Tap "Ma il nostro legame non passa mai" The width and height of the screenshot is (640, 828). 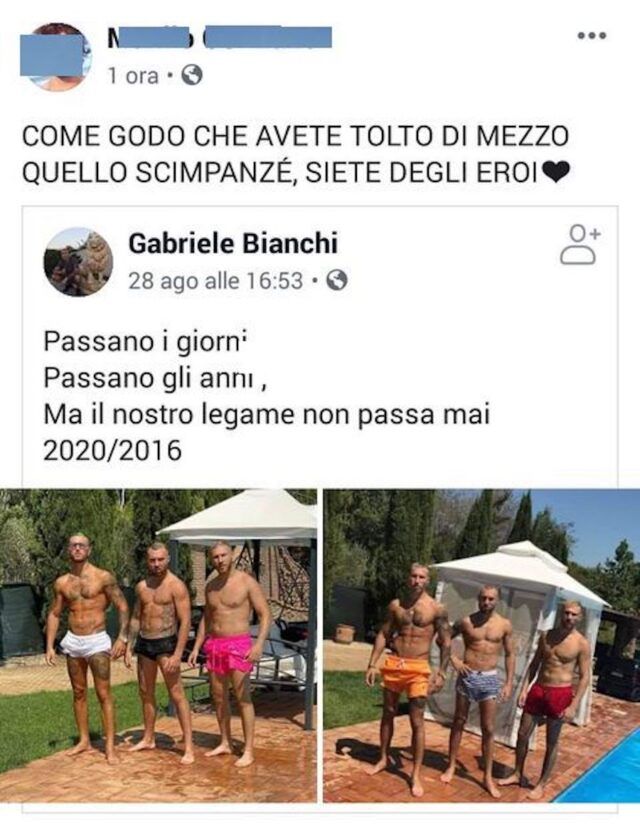pyautogui.click(x=267, y=415)
